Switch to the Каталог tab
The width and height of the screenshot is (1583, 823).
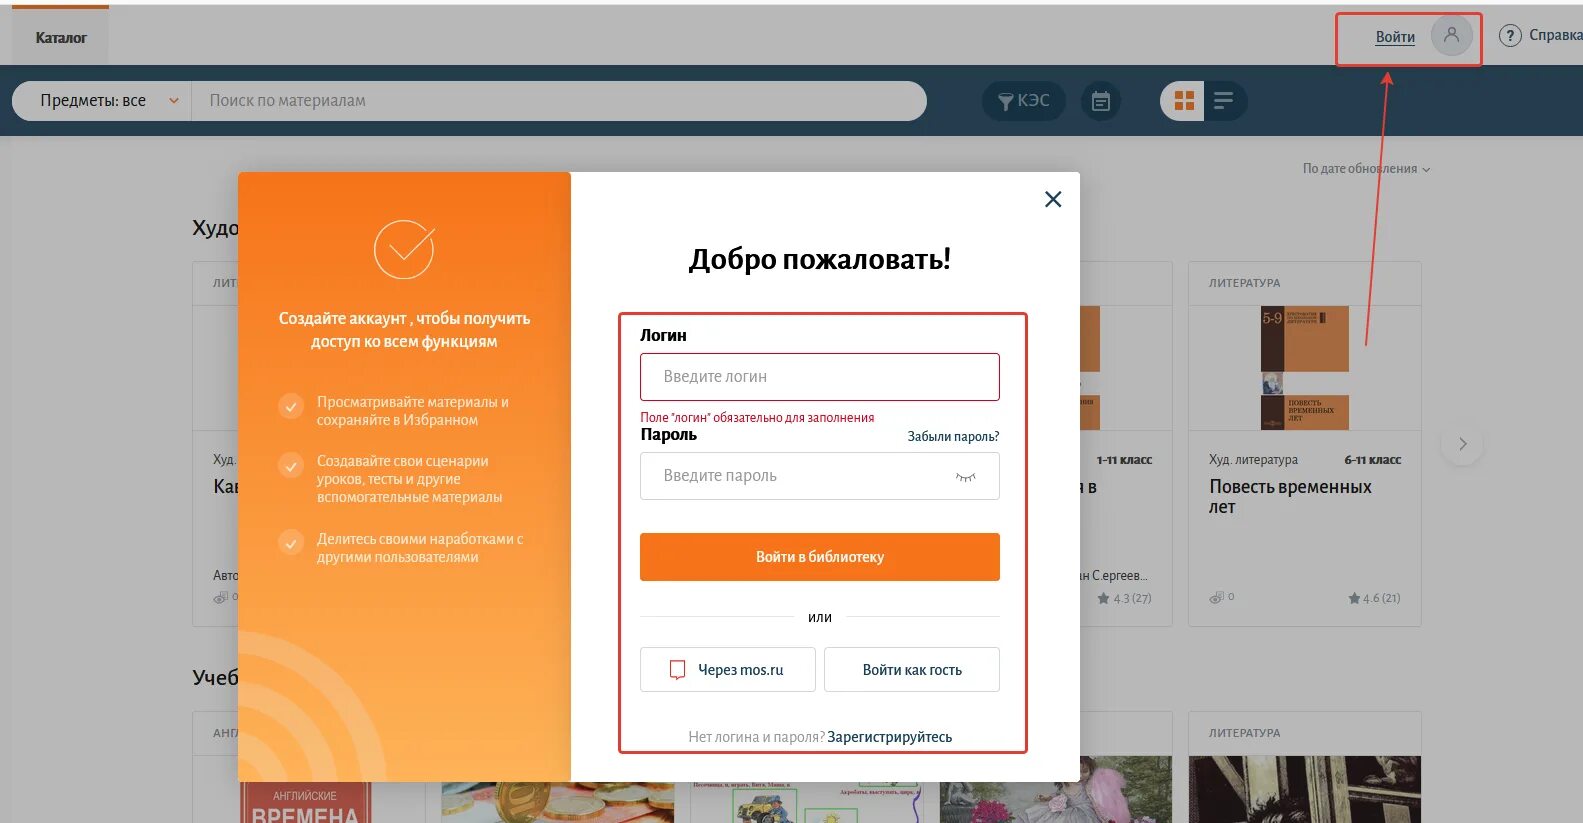pyautogui.click(x=61, y=38)
